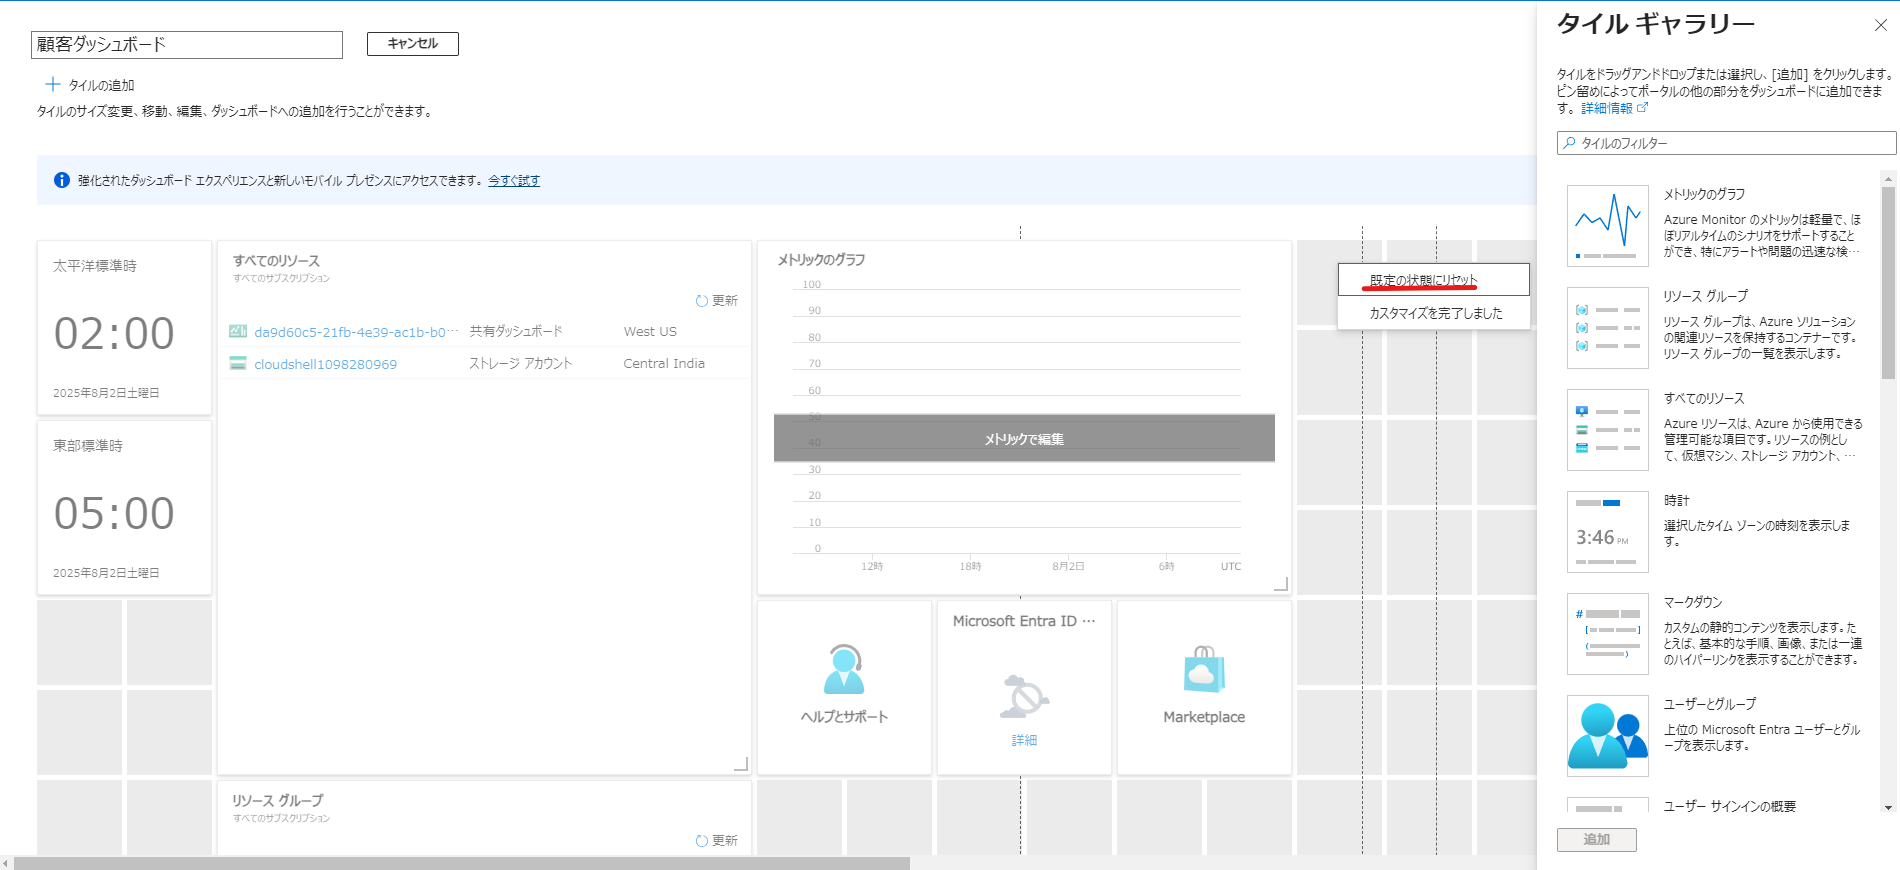Click the resize handle of the metrics graph tile
Screen dimensions: 1900x870
pyautogui.click(x=1280, y=584)
